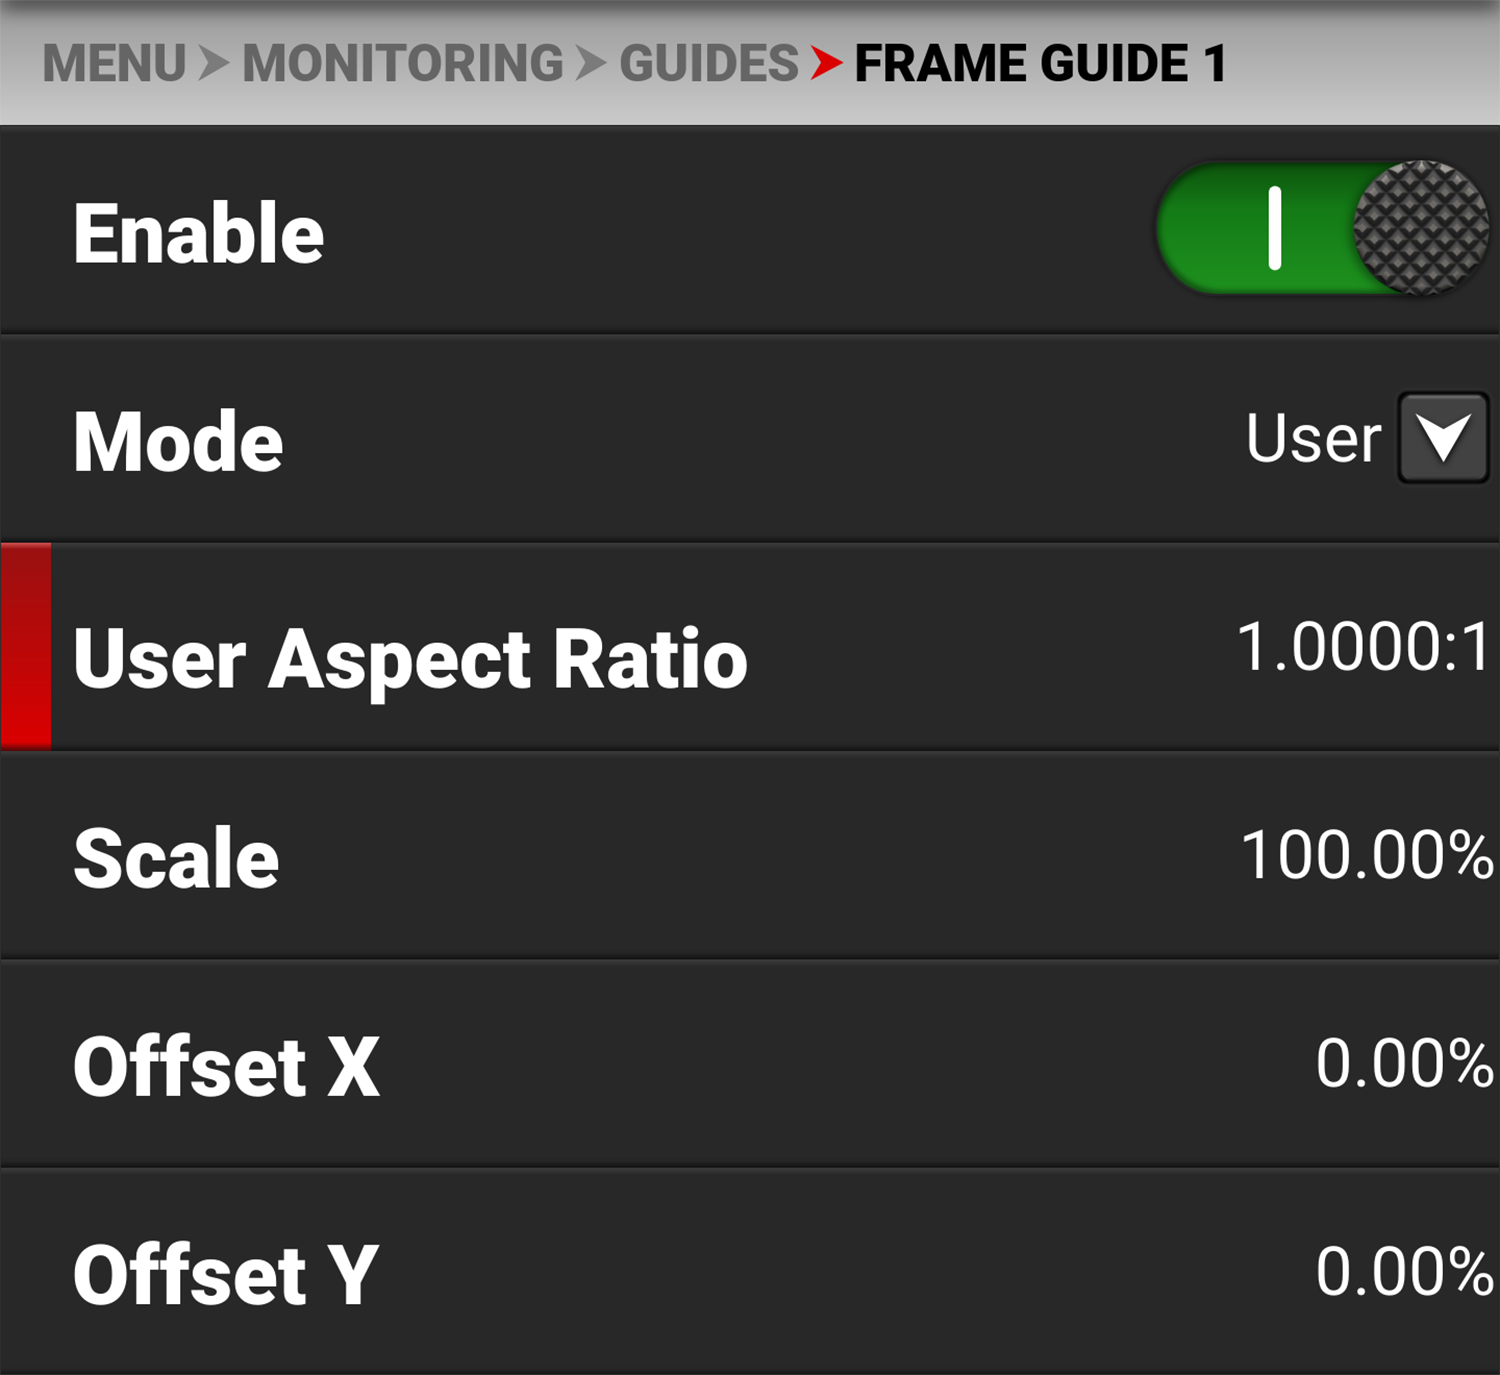Screen dimensions: 1500x1375
Task: Toggle the Enable switch off
Action: [1320, 229]
